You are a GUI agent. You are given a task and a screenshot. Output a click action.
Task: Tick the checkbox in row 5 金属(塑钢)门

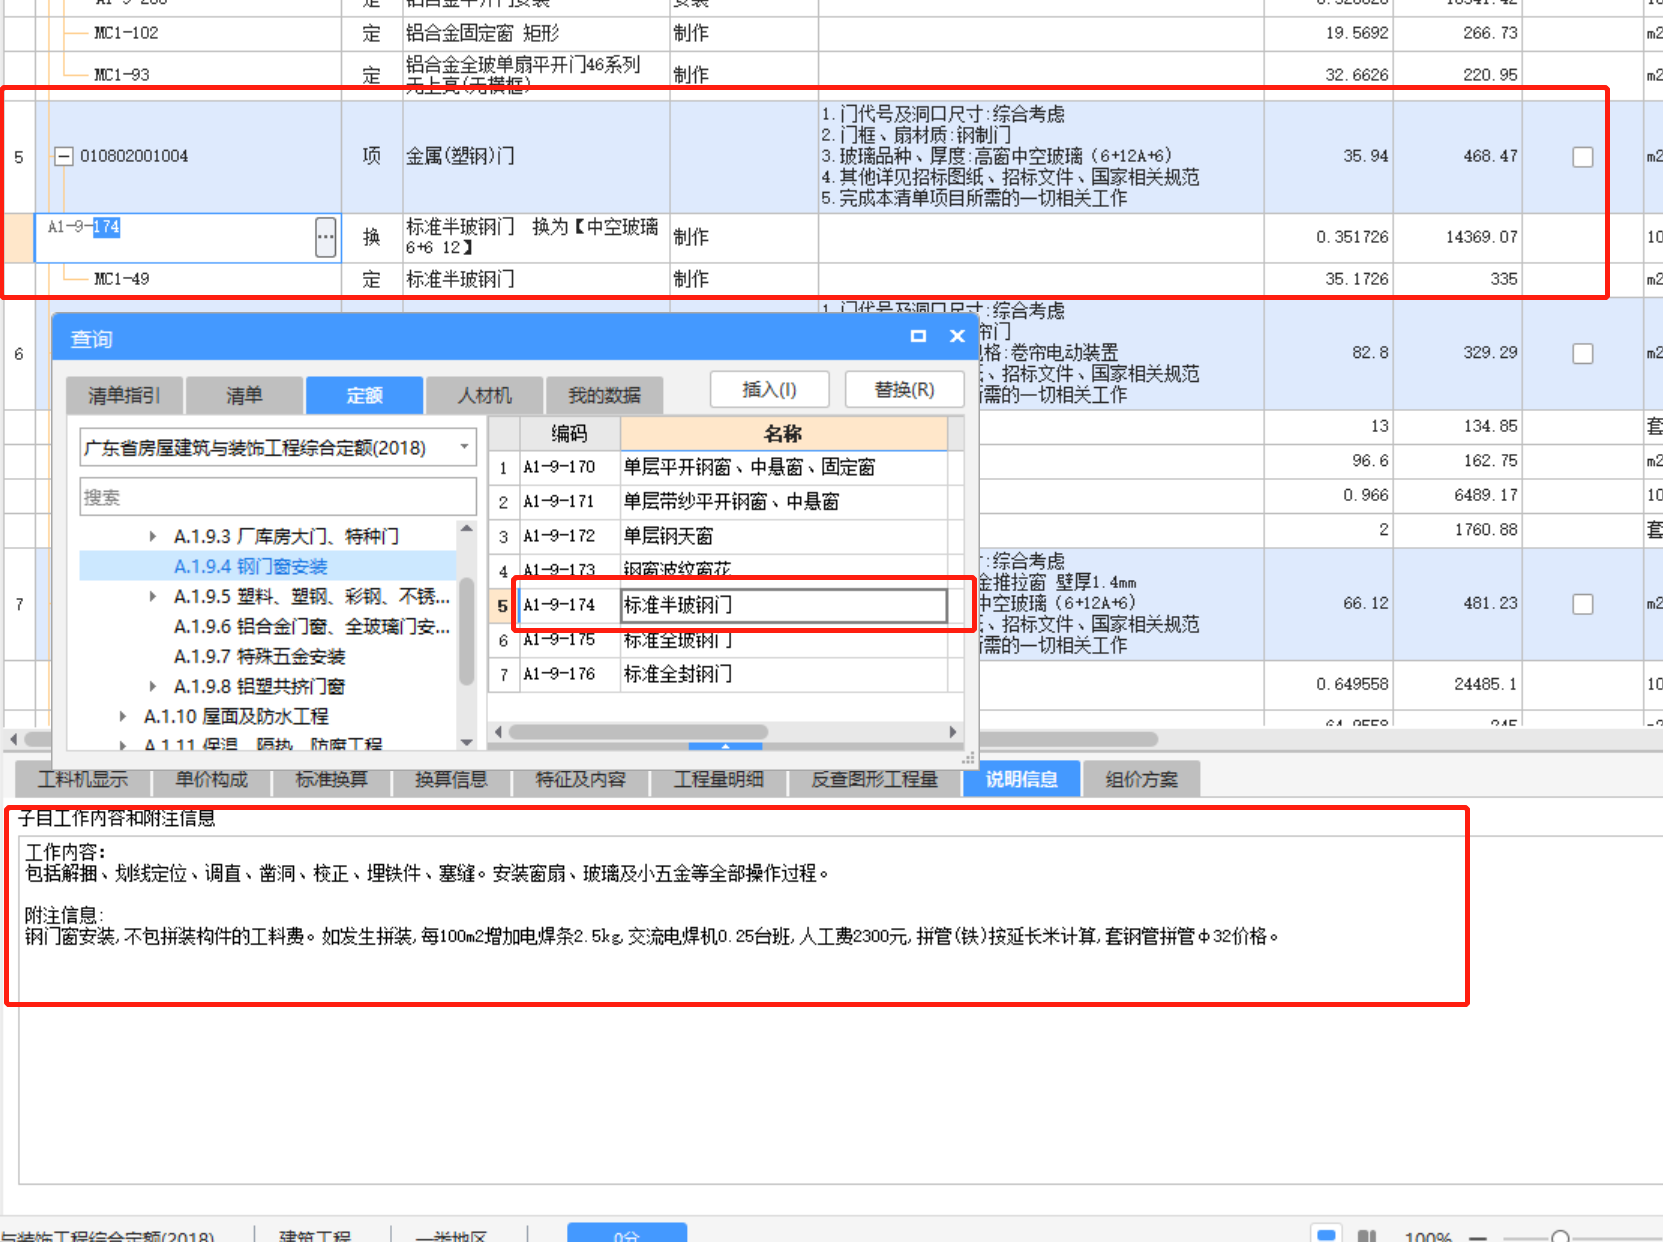tap(1582, 157)
